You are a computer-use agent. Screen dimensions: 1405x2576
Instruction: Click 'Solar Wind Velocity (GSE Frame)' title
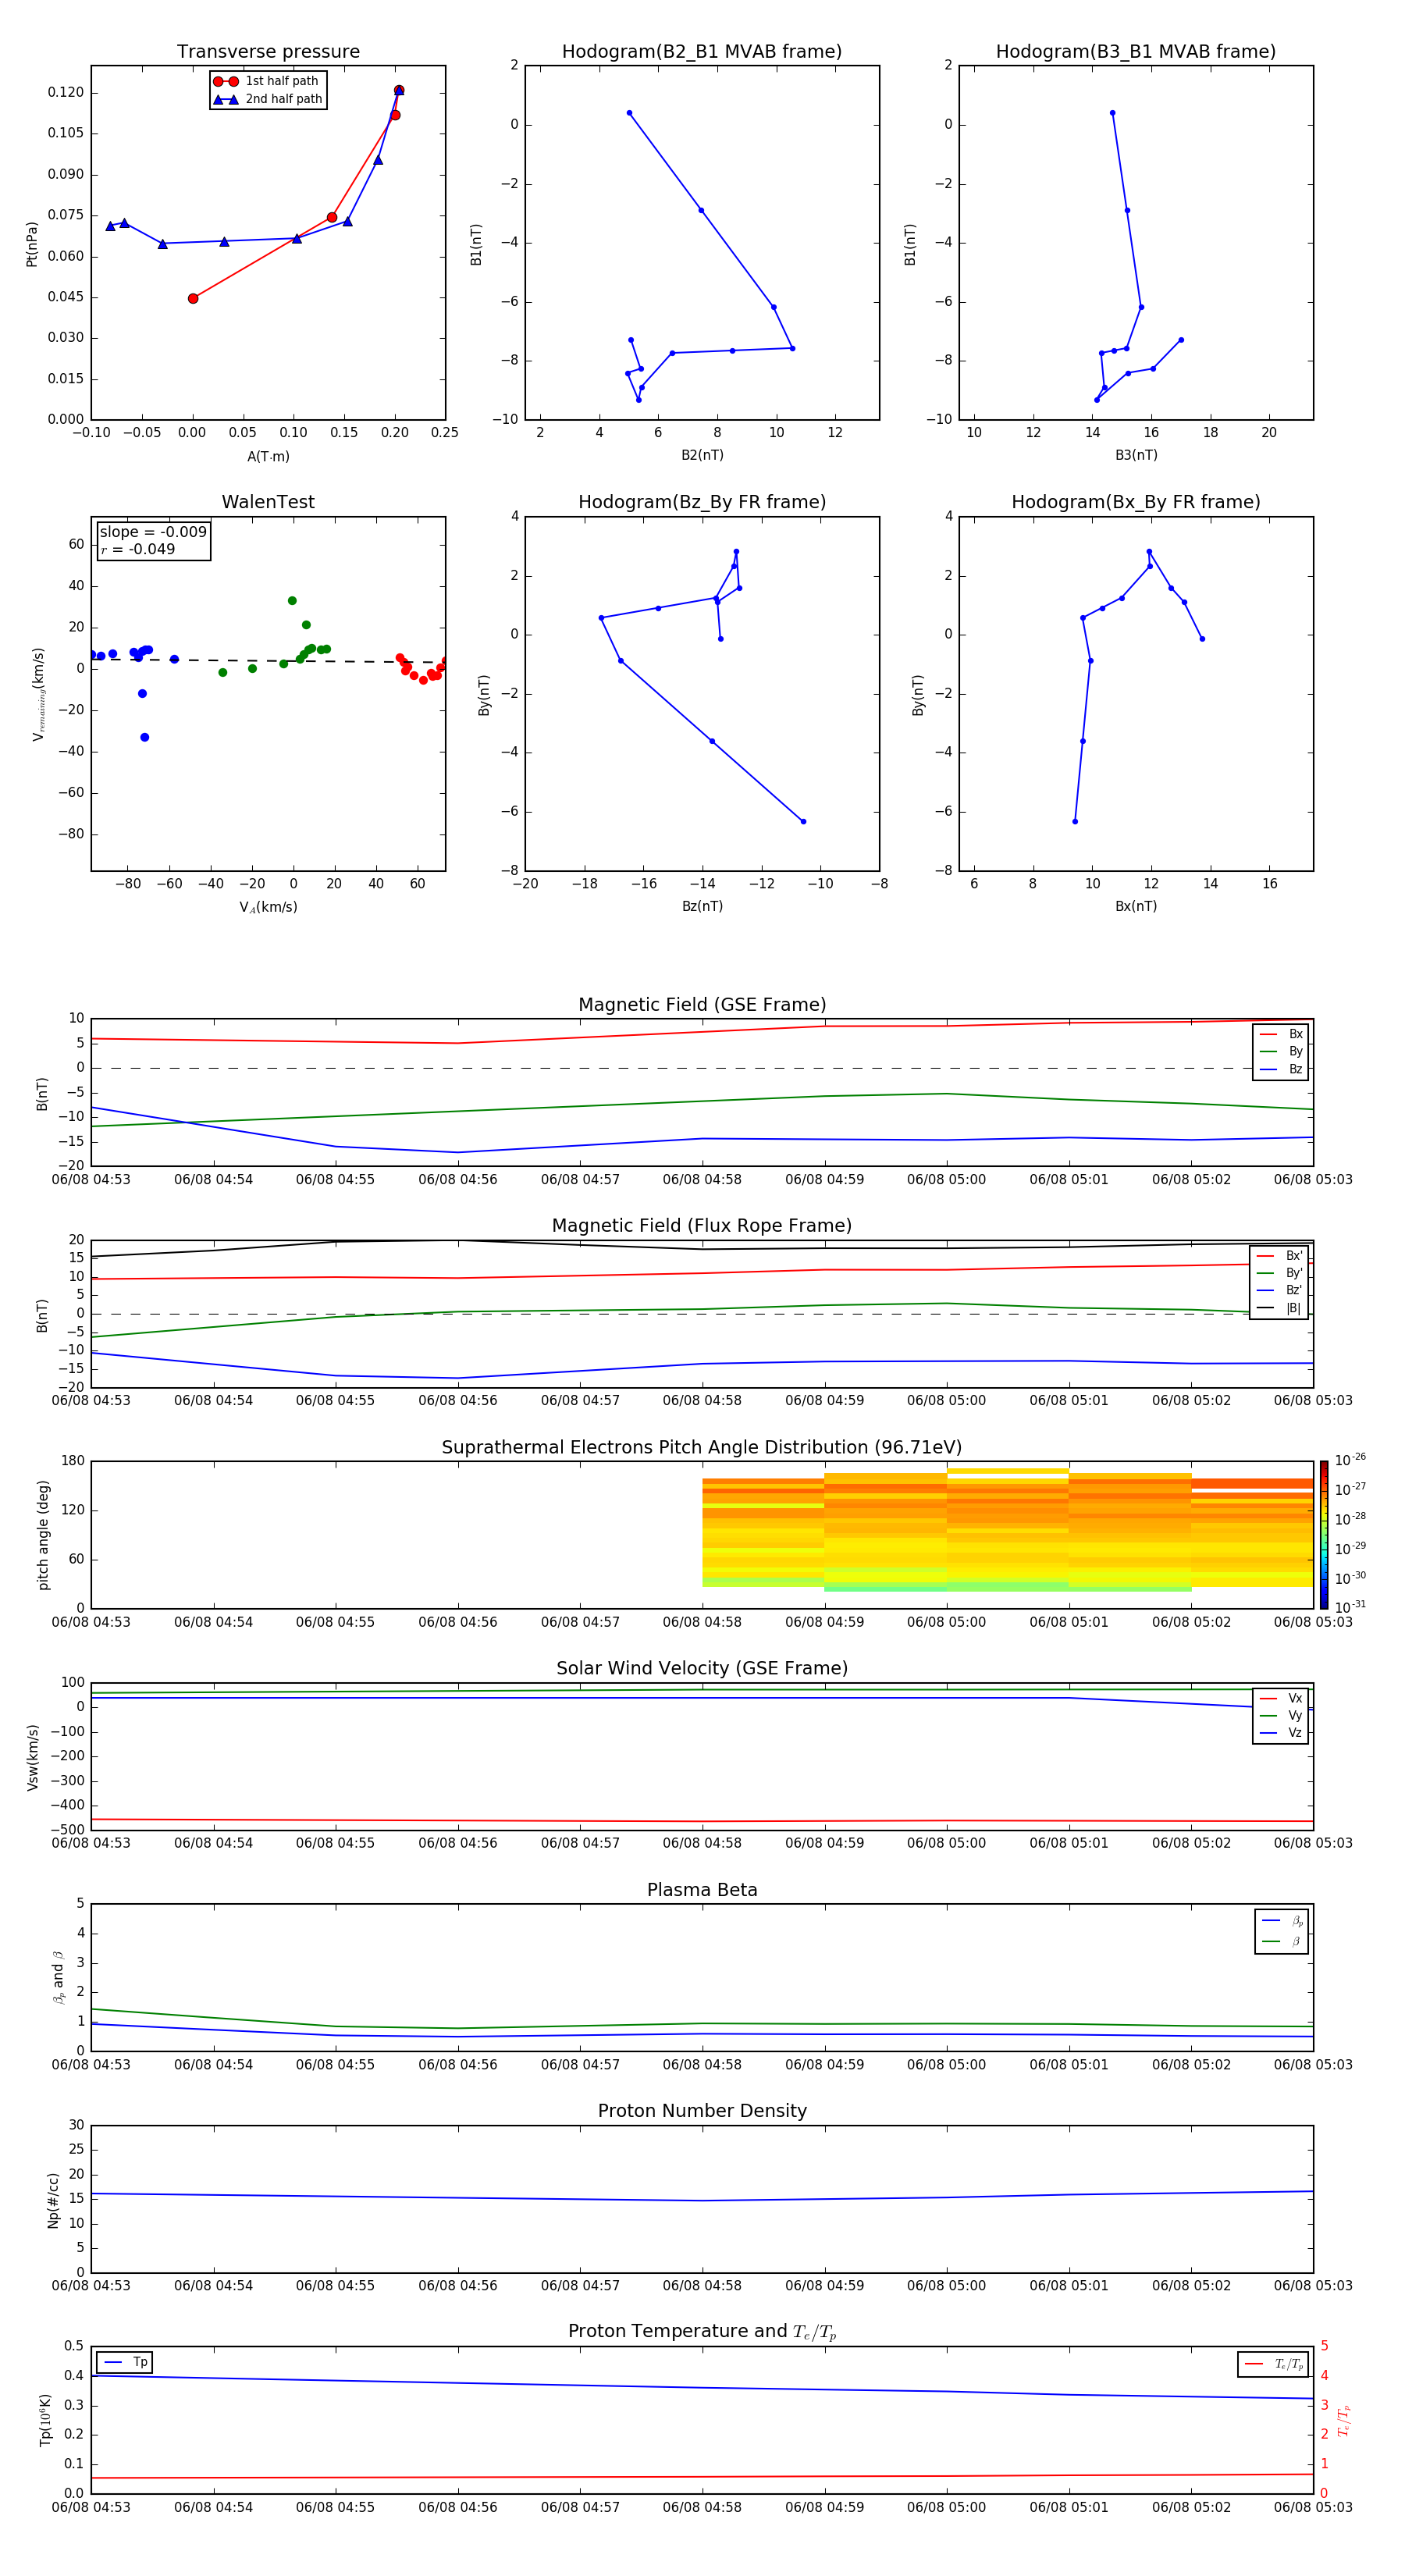coord(702,1668)
